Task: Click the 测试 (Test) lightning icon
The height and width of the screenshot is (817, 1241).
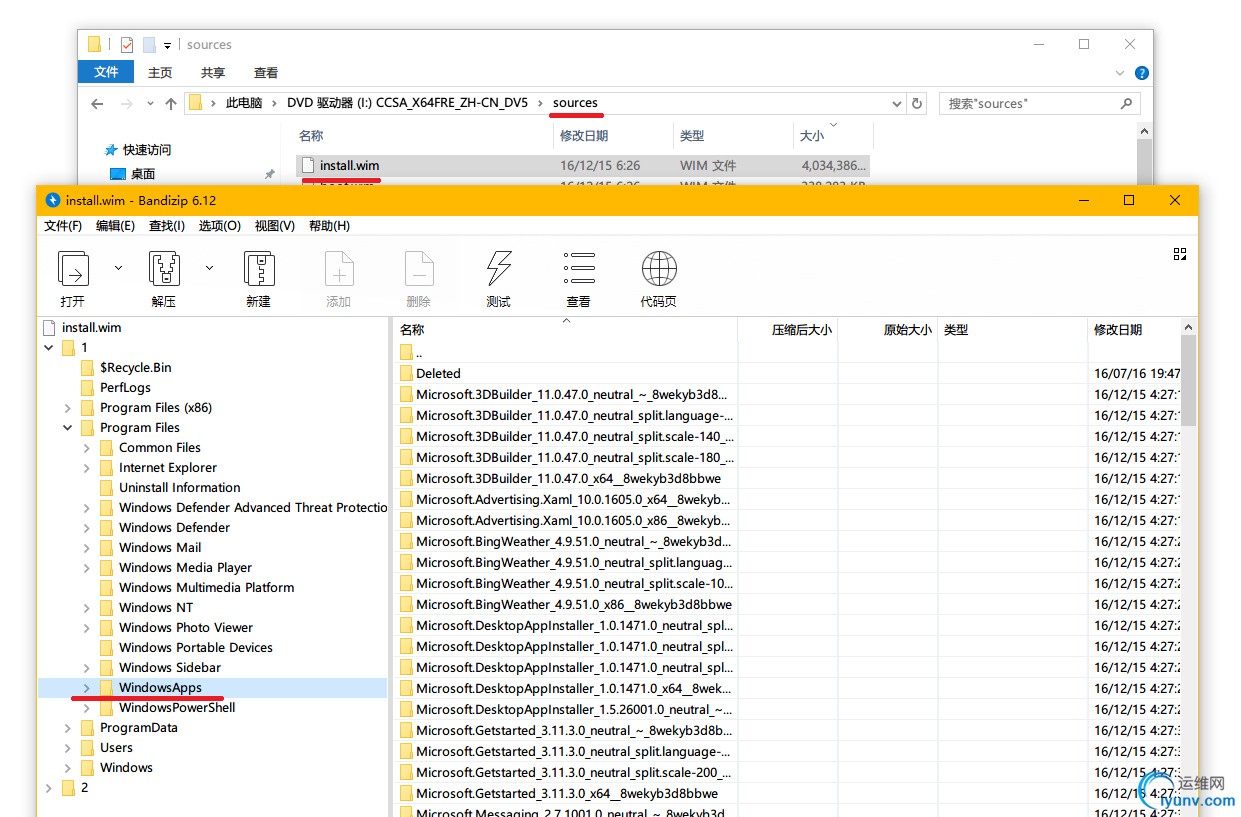Action: pos(498,269)
